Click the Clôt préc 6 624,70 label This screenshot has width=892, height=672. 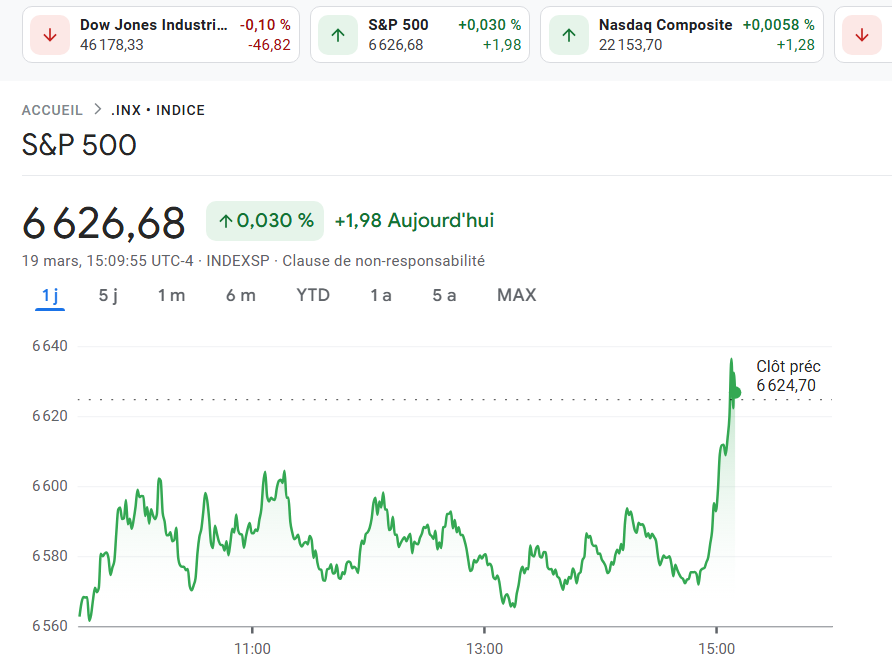788,376
